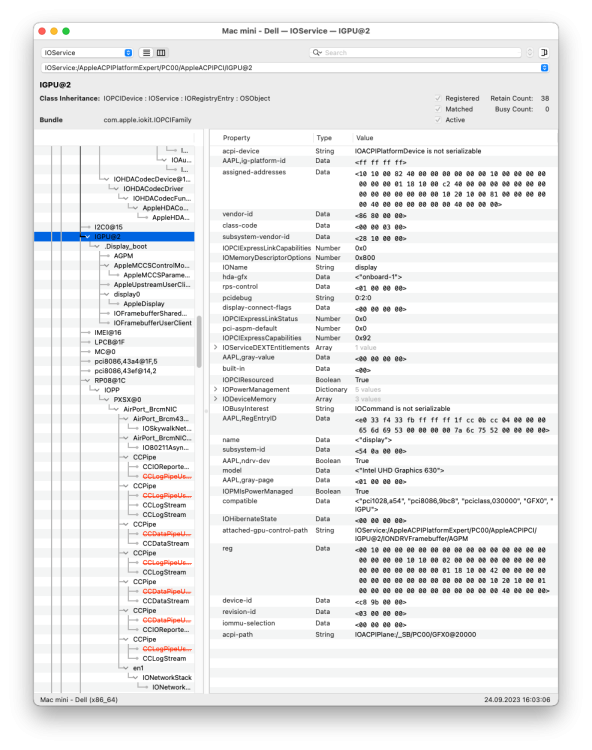Click the yellow minimize window button
Viewport: 592px width, 750px height.
pos(54,31)
